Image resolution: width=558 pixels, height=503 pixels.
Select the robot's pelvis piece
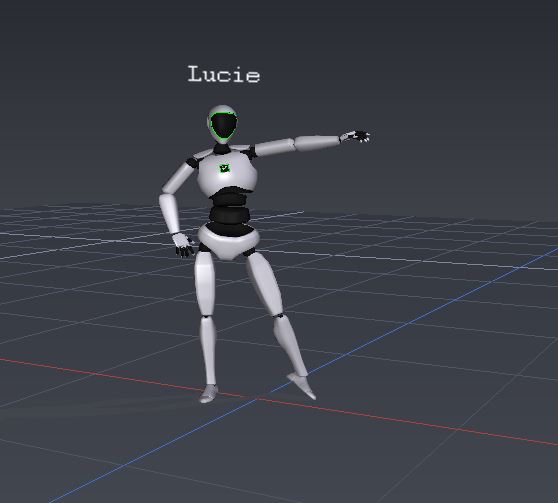228,241
